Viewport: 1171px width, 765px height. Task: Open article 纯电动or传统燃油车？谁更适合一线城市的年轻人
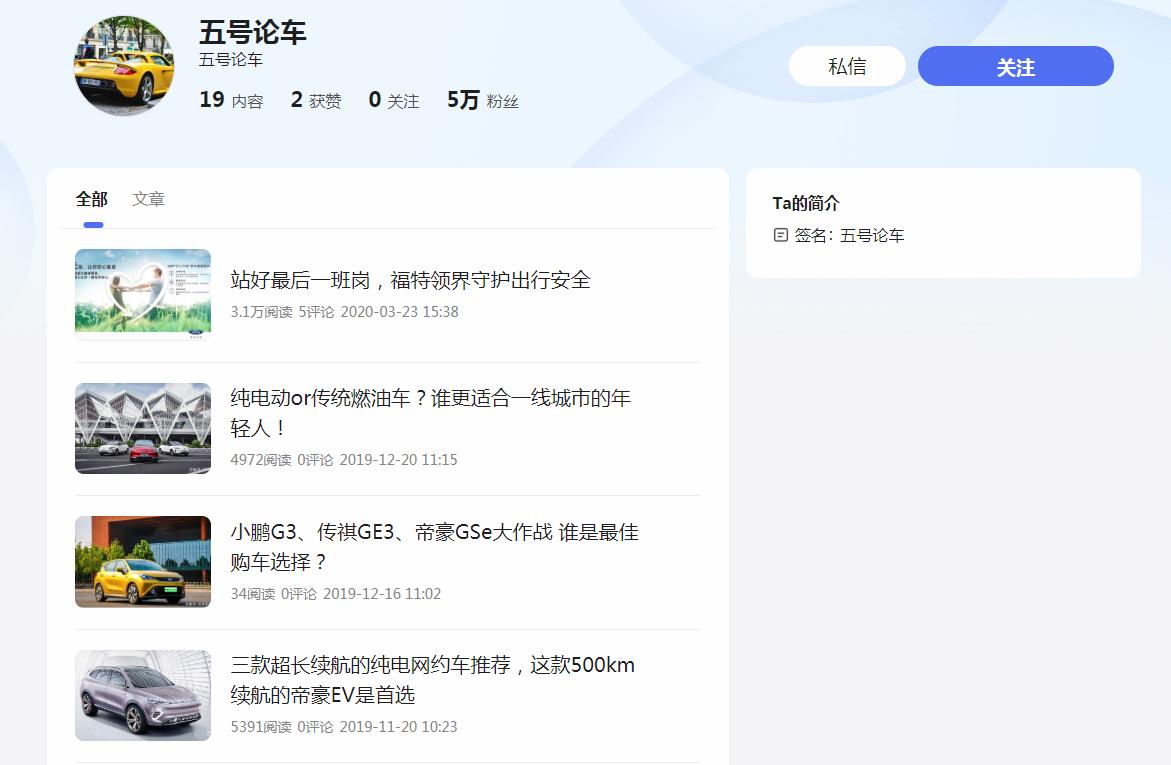tap(430, 413)
